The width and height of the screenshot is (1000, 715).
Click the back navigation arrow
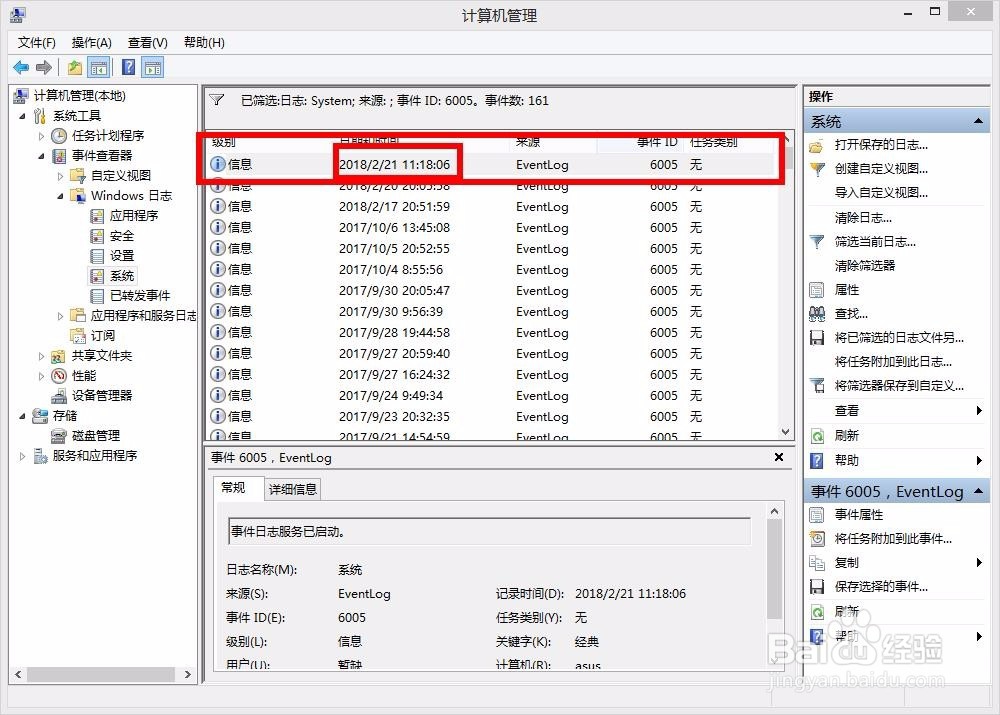pyautogui.click(x=22, y=67)
